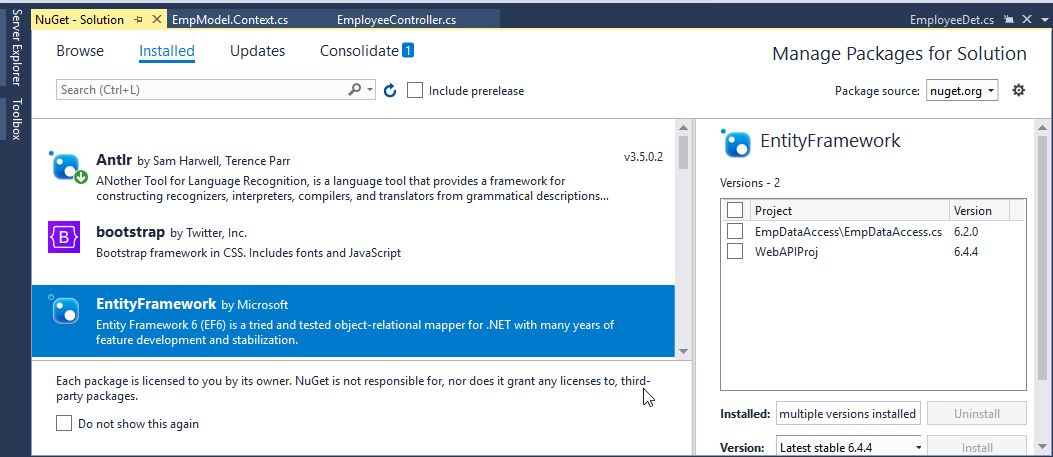Viewport: 1053px width, 457px height.
Task: Click the Uninstall button
Action: coord(976,413)
